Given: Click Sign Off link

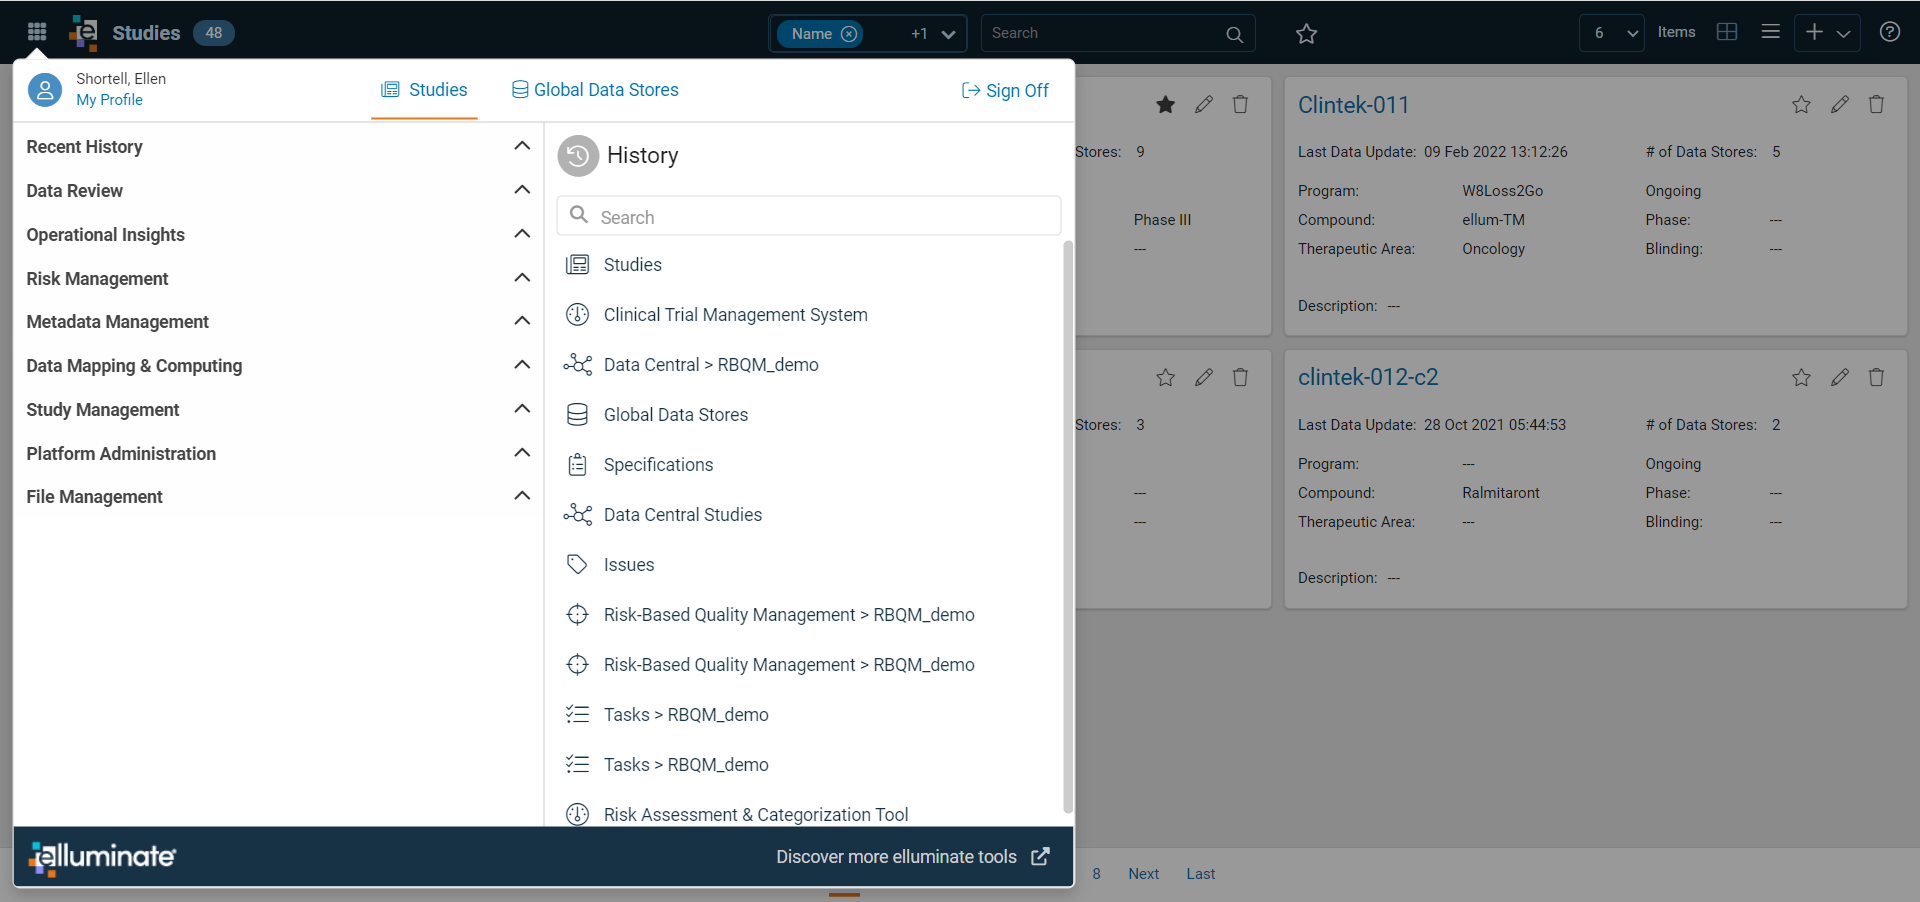Looking at the screenshot, I should [1005, 91].
